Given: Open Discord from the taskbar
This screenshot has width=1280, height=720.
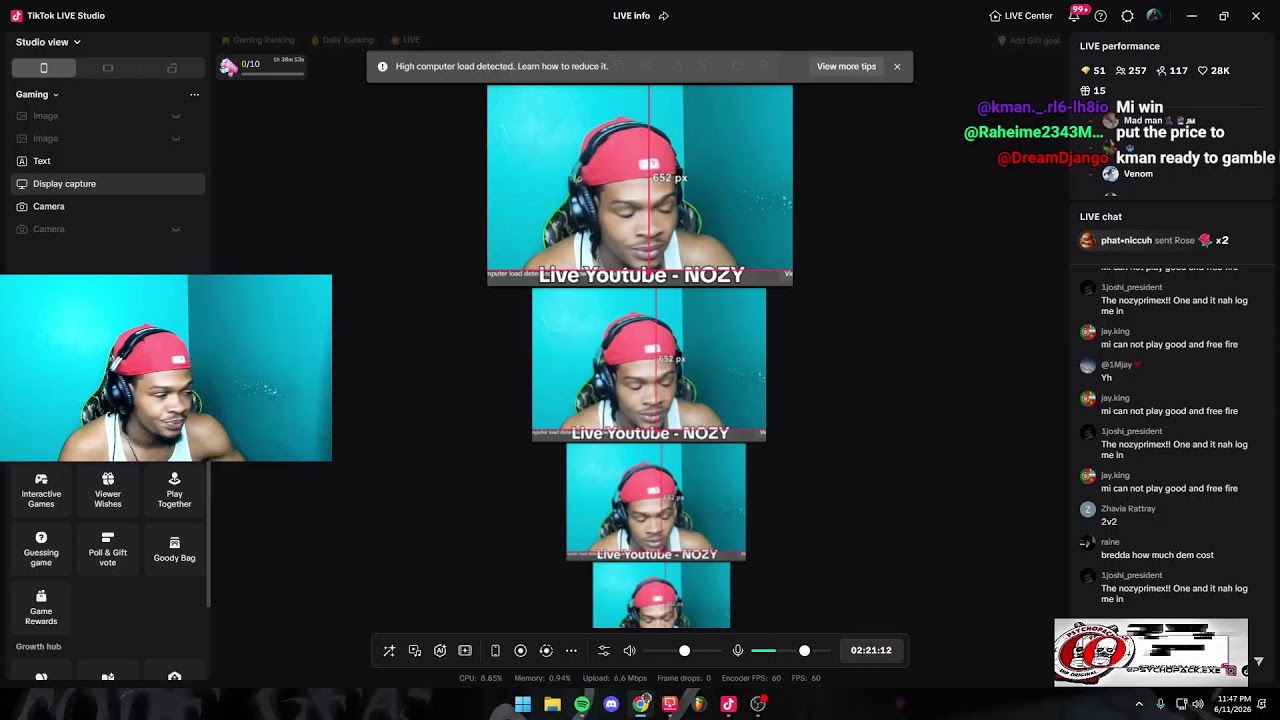Looking at the screenshot, I should pyautogui.click(x=611, y=705).
